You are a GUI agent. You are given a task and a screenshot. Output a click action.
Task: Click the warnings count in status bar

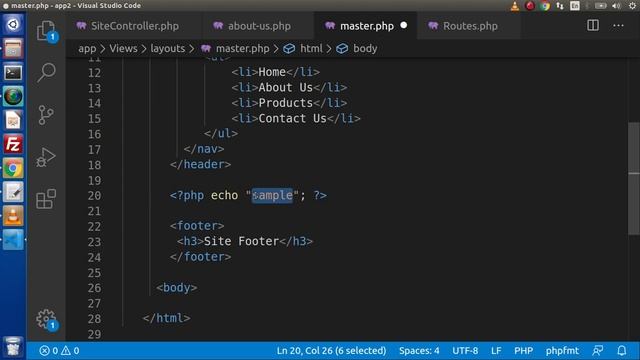tap(70, 351)
